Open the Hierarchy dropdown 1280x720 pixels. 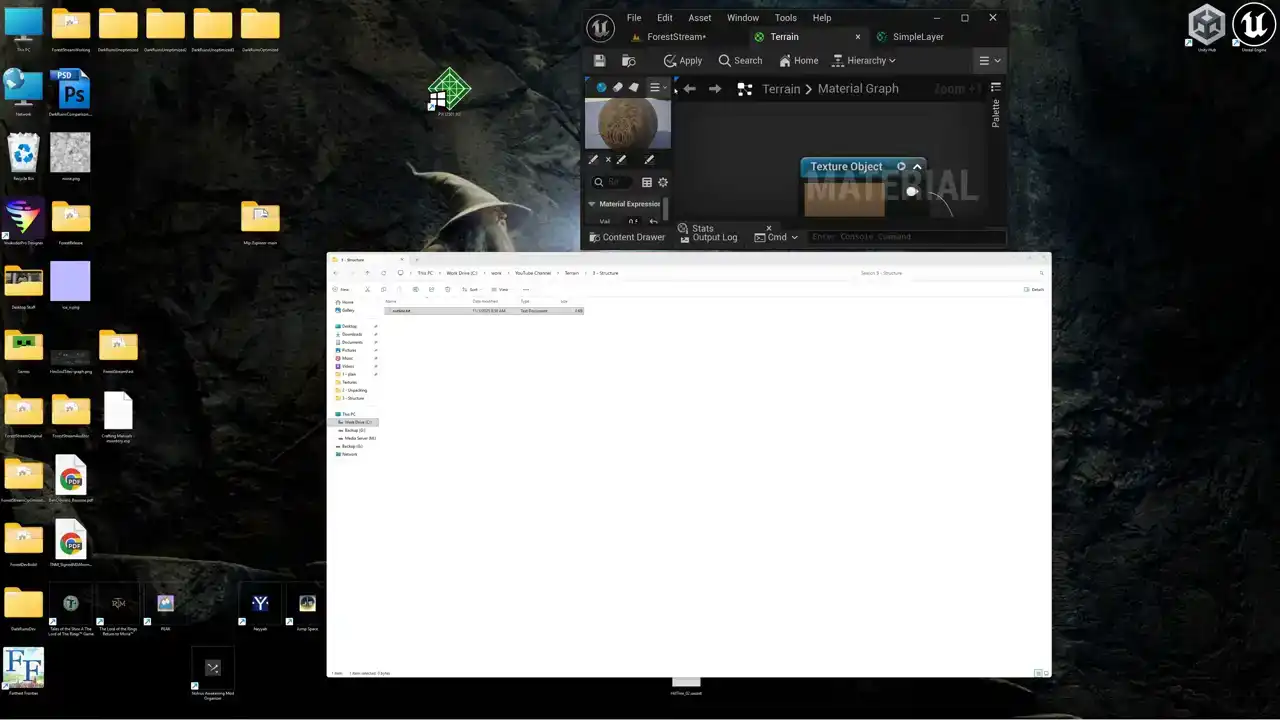864,61
